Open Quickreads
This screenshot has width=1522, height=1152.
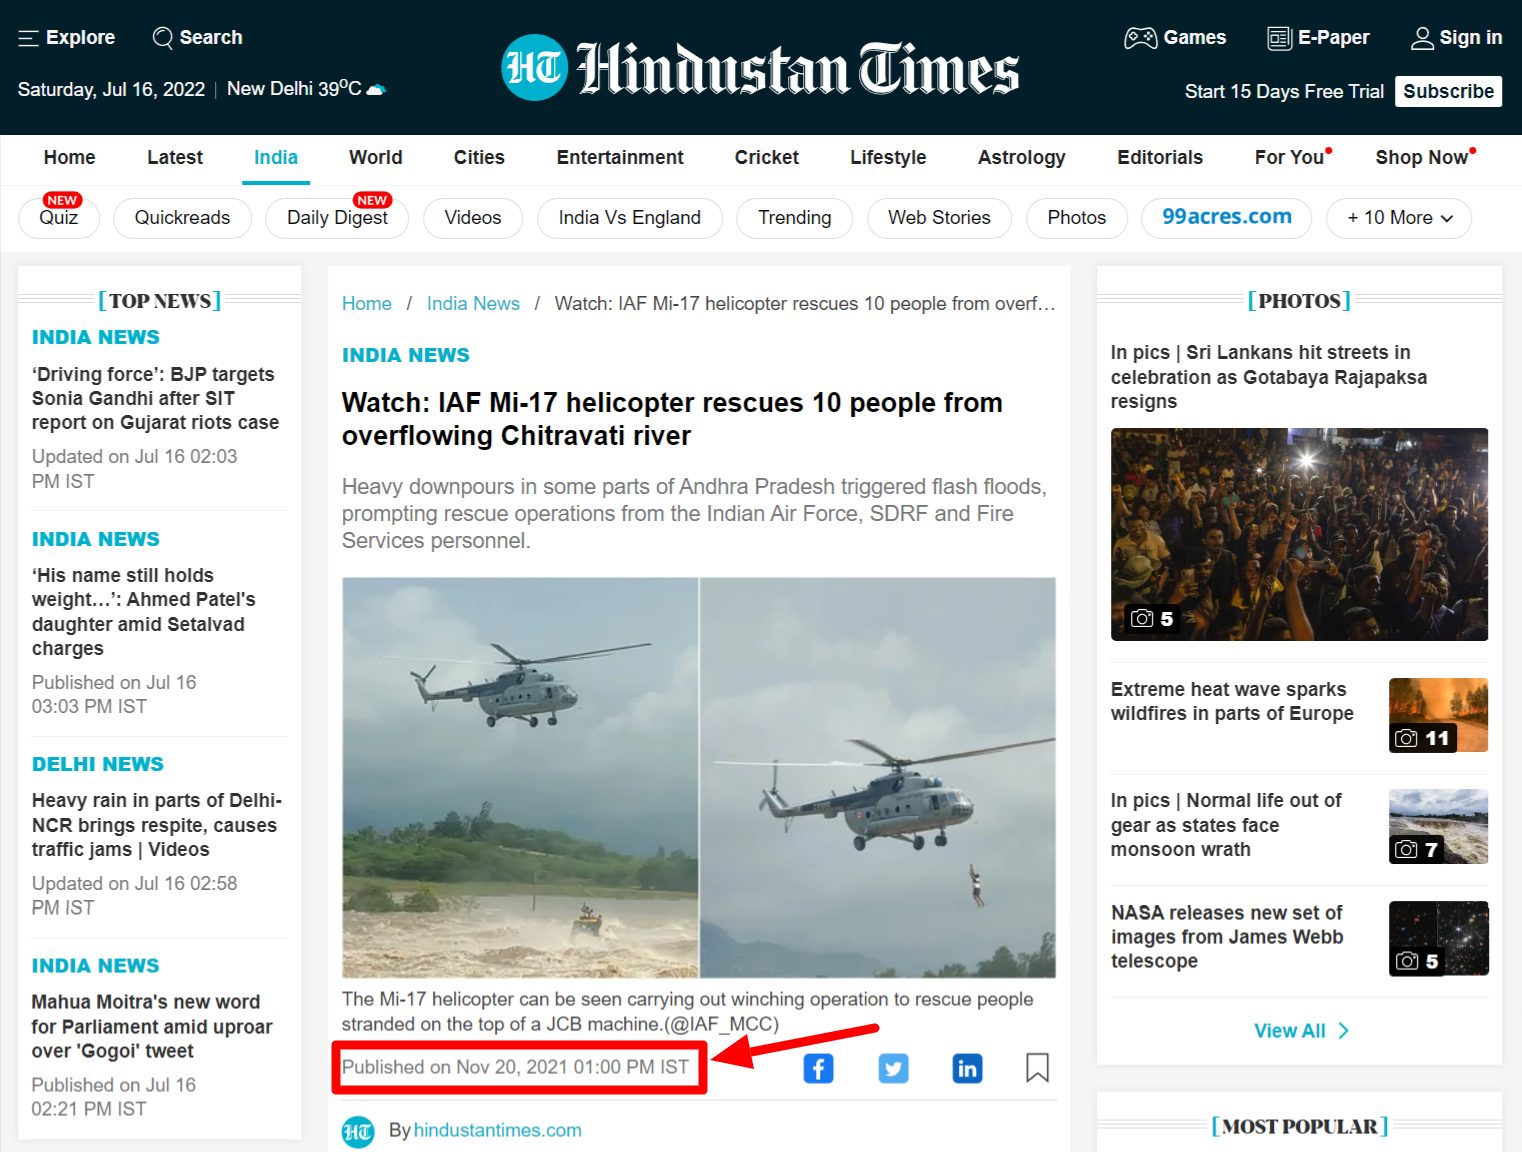point(182,218)
